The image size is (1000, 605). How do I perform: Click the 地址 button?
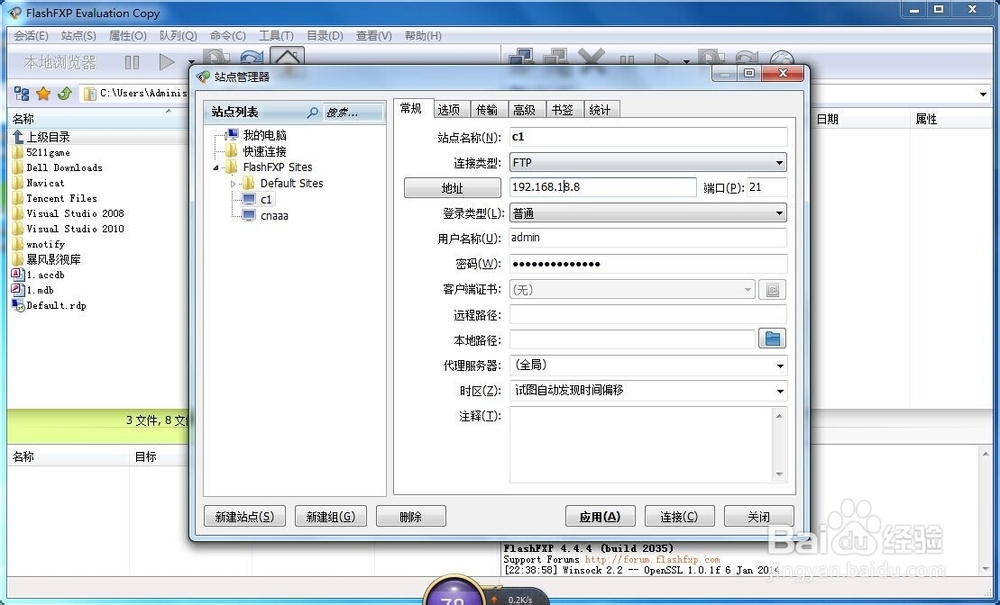(x=452, y=188)
